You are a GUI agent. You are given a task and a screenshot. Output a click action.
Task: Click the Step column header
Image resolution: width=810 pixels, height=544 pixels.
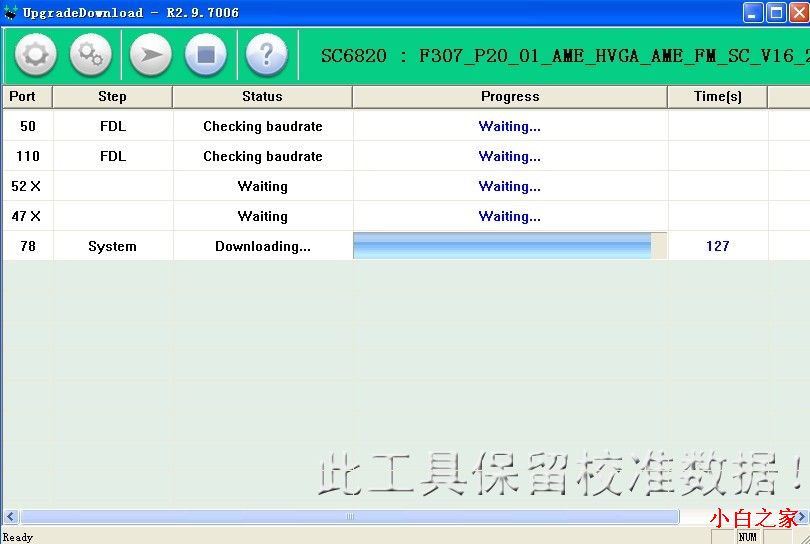coord(113,97)
